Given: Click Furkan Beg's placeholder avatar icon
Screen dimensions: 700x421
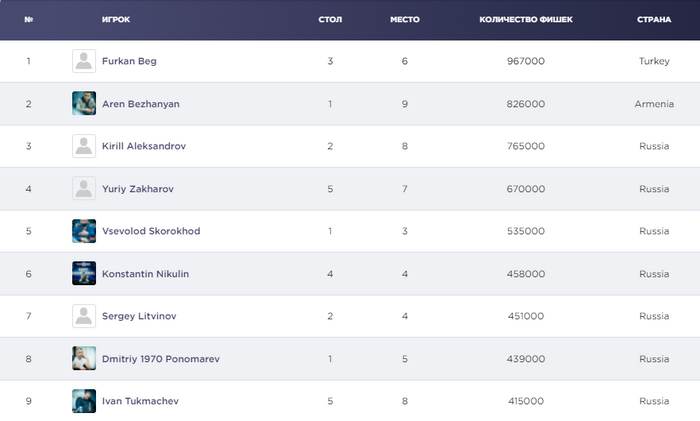Looking at the screenshot, I should [84, 61].
